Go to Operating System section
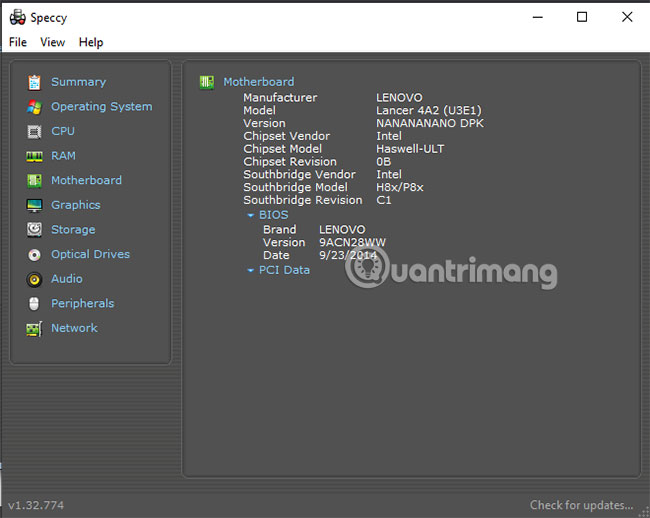Viewport: 650px width, 518px height. pos(102,107)
